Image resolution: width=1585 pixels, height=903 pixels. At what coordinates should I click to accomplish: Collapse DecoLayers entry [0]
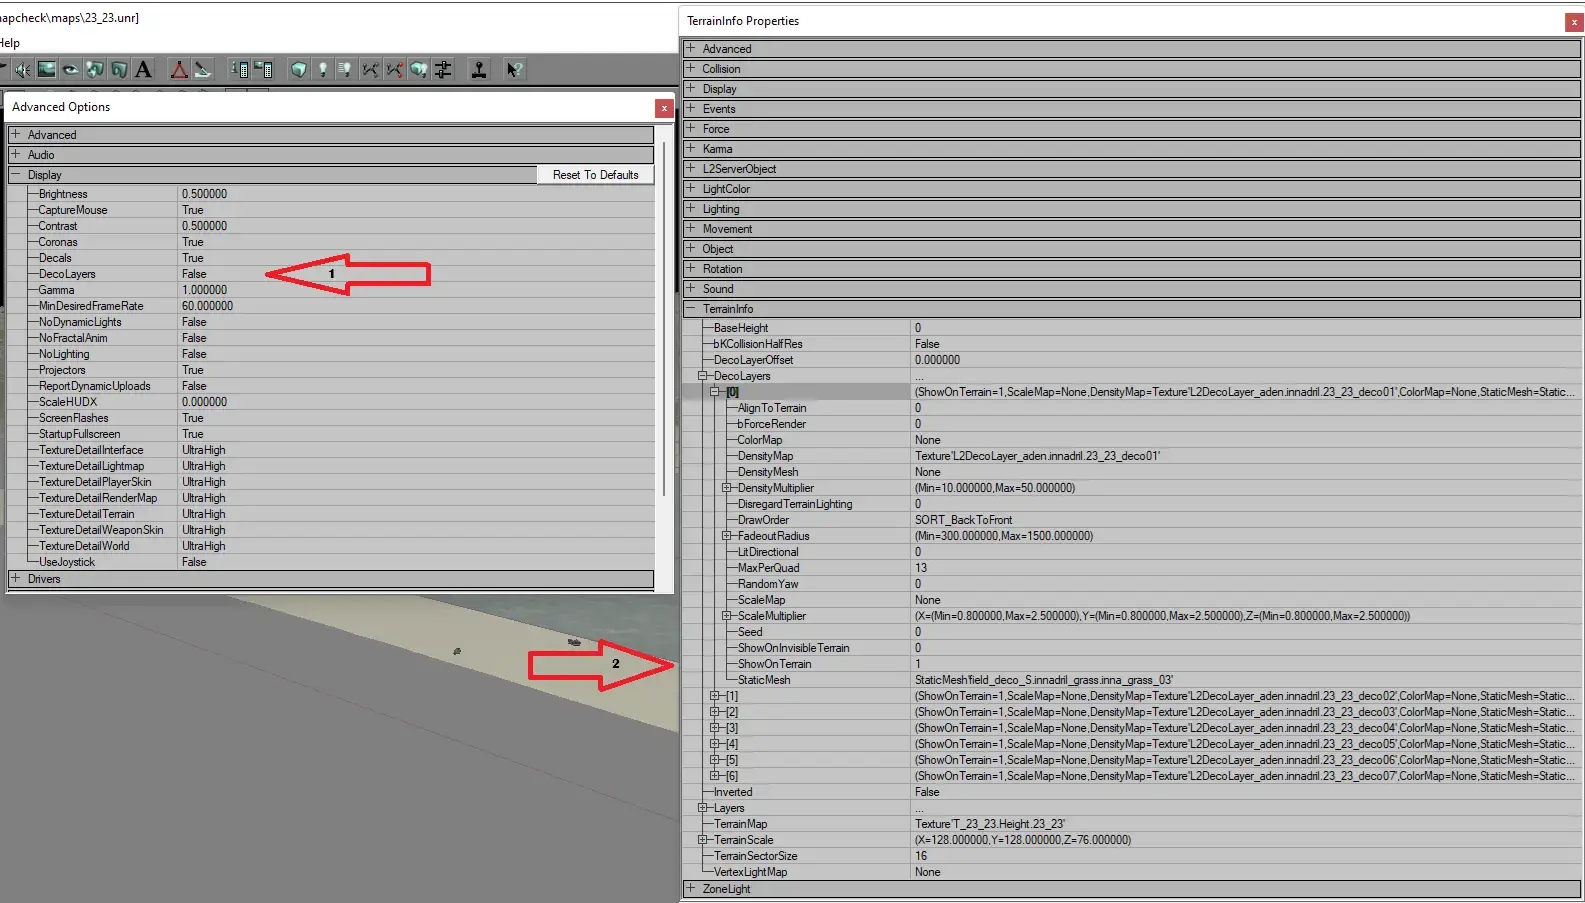tap(715, 392)
